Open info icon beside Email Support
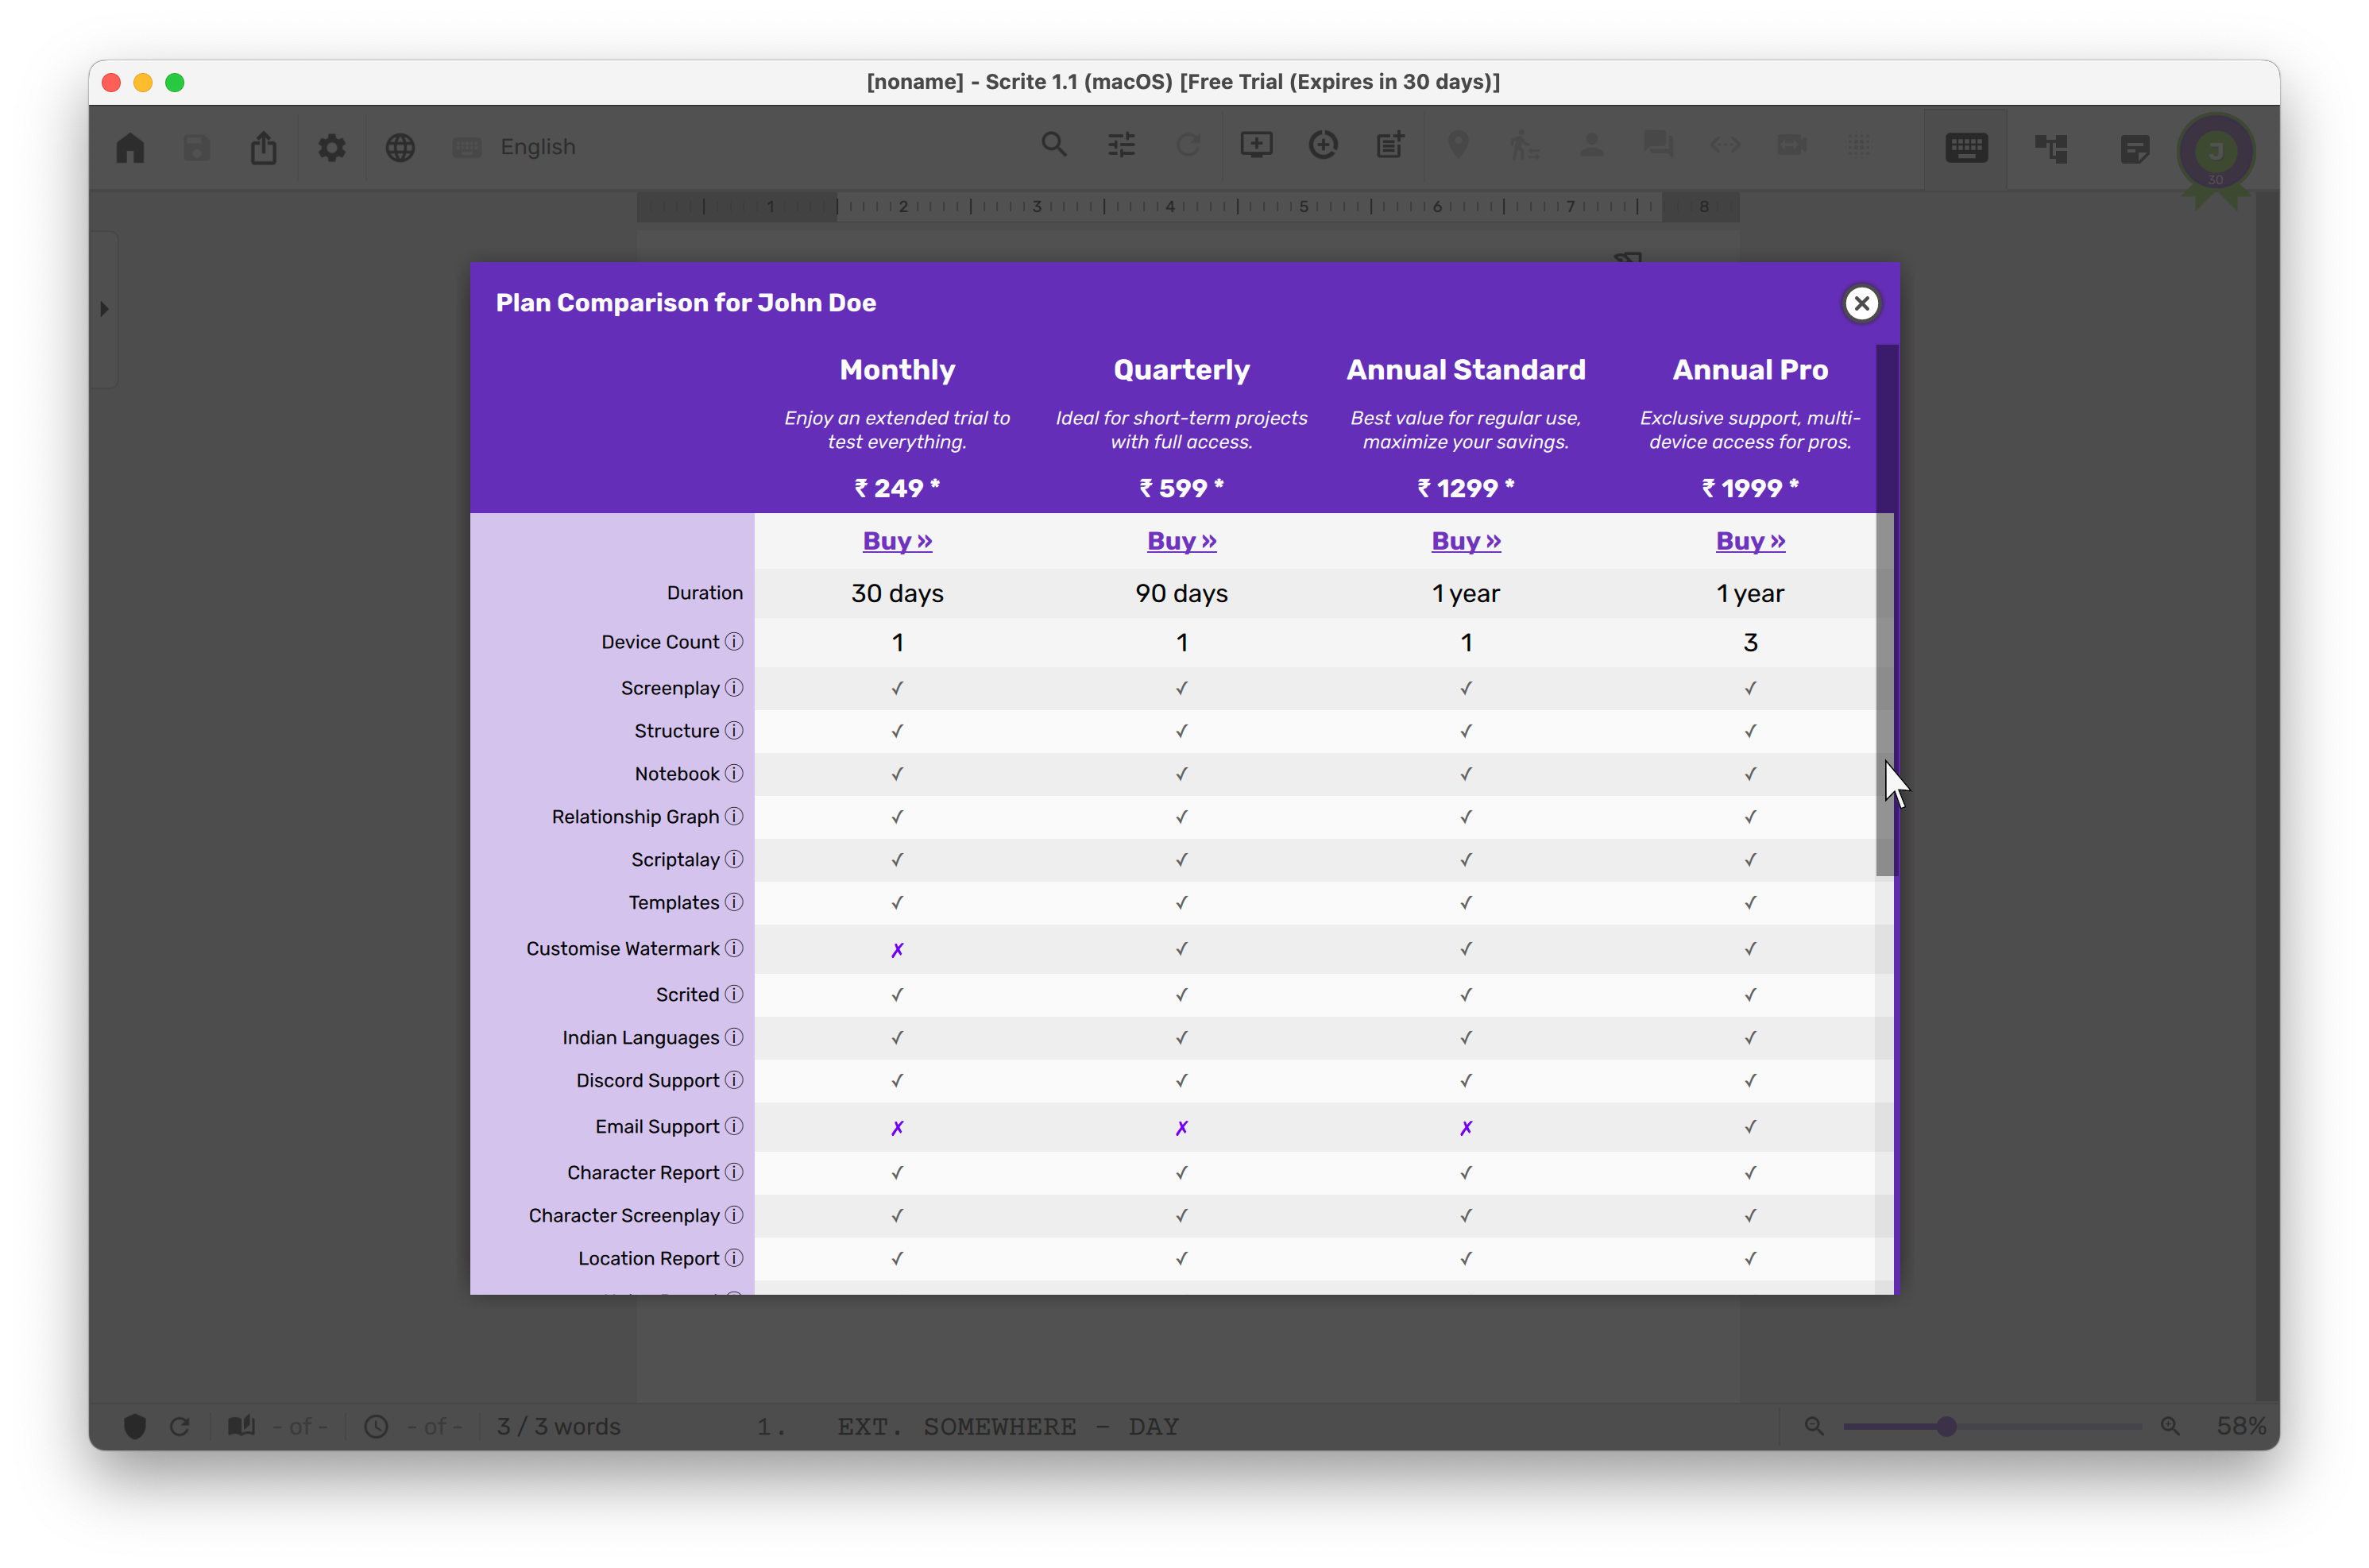 point(734,1126)
